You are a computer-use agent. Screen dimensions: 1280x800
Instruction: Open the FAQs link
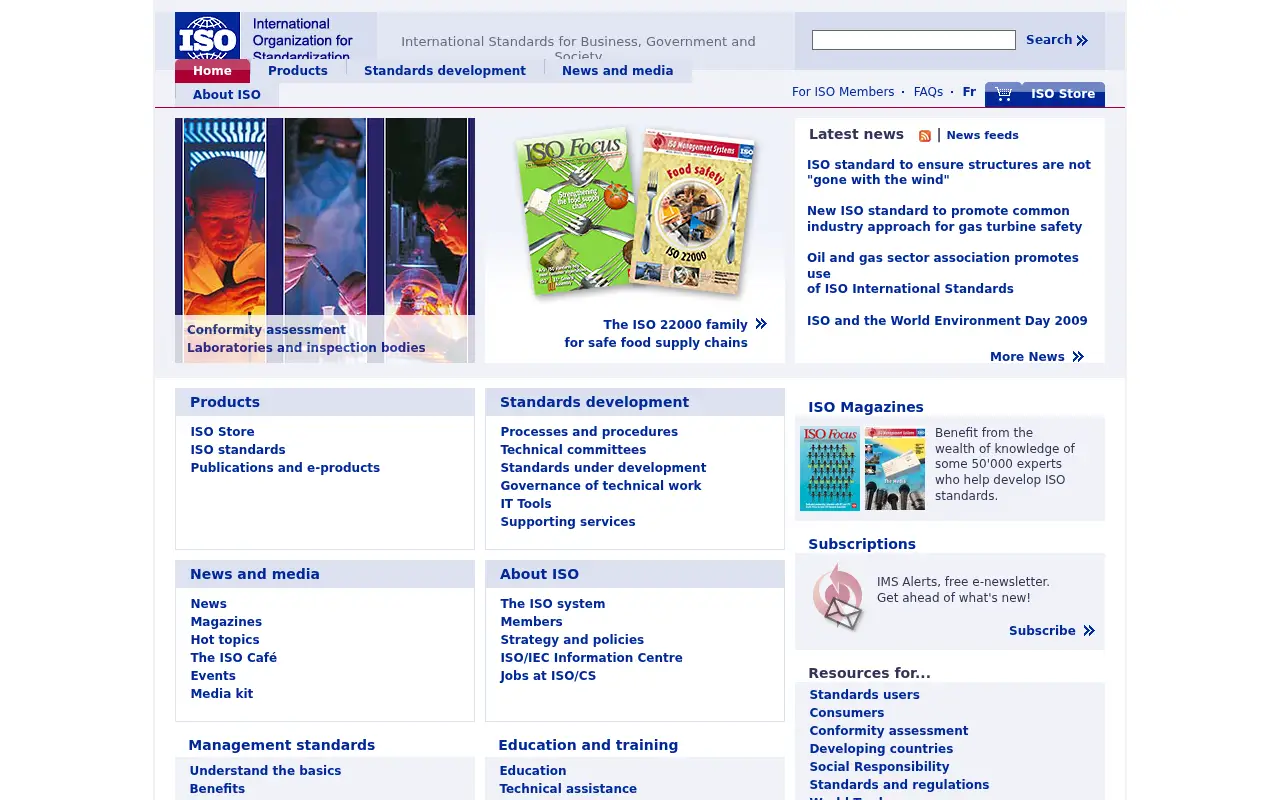coord(928,92)
